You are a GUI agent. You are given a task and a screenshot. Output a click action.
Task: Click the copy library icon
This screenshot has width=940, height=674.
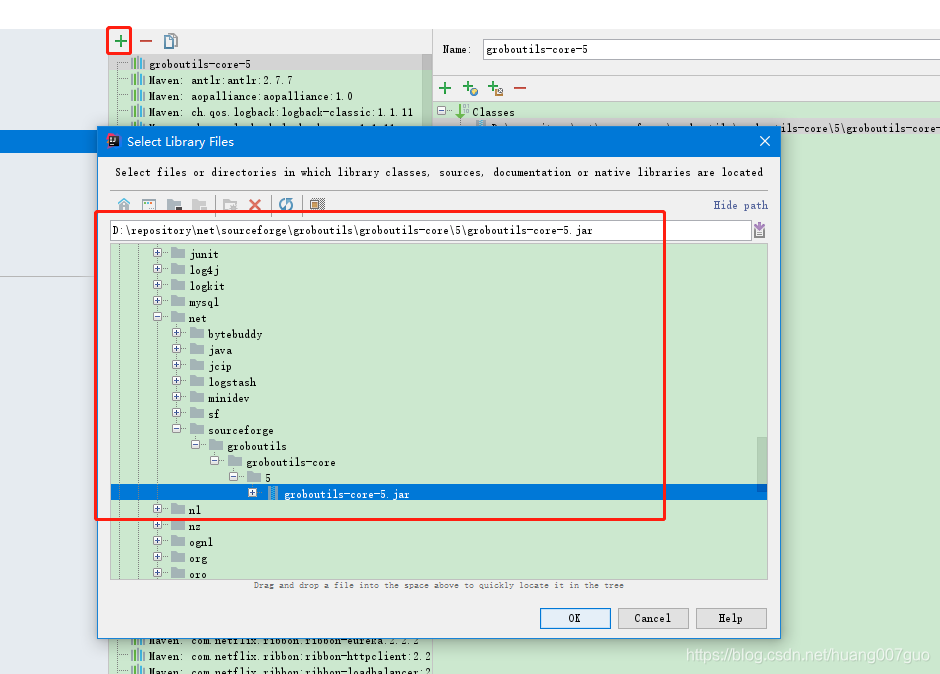pyautogui.click(x=171, y=41)
